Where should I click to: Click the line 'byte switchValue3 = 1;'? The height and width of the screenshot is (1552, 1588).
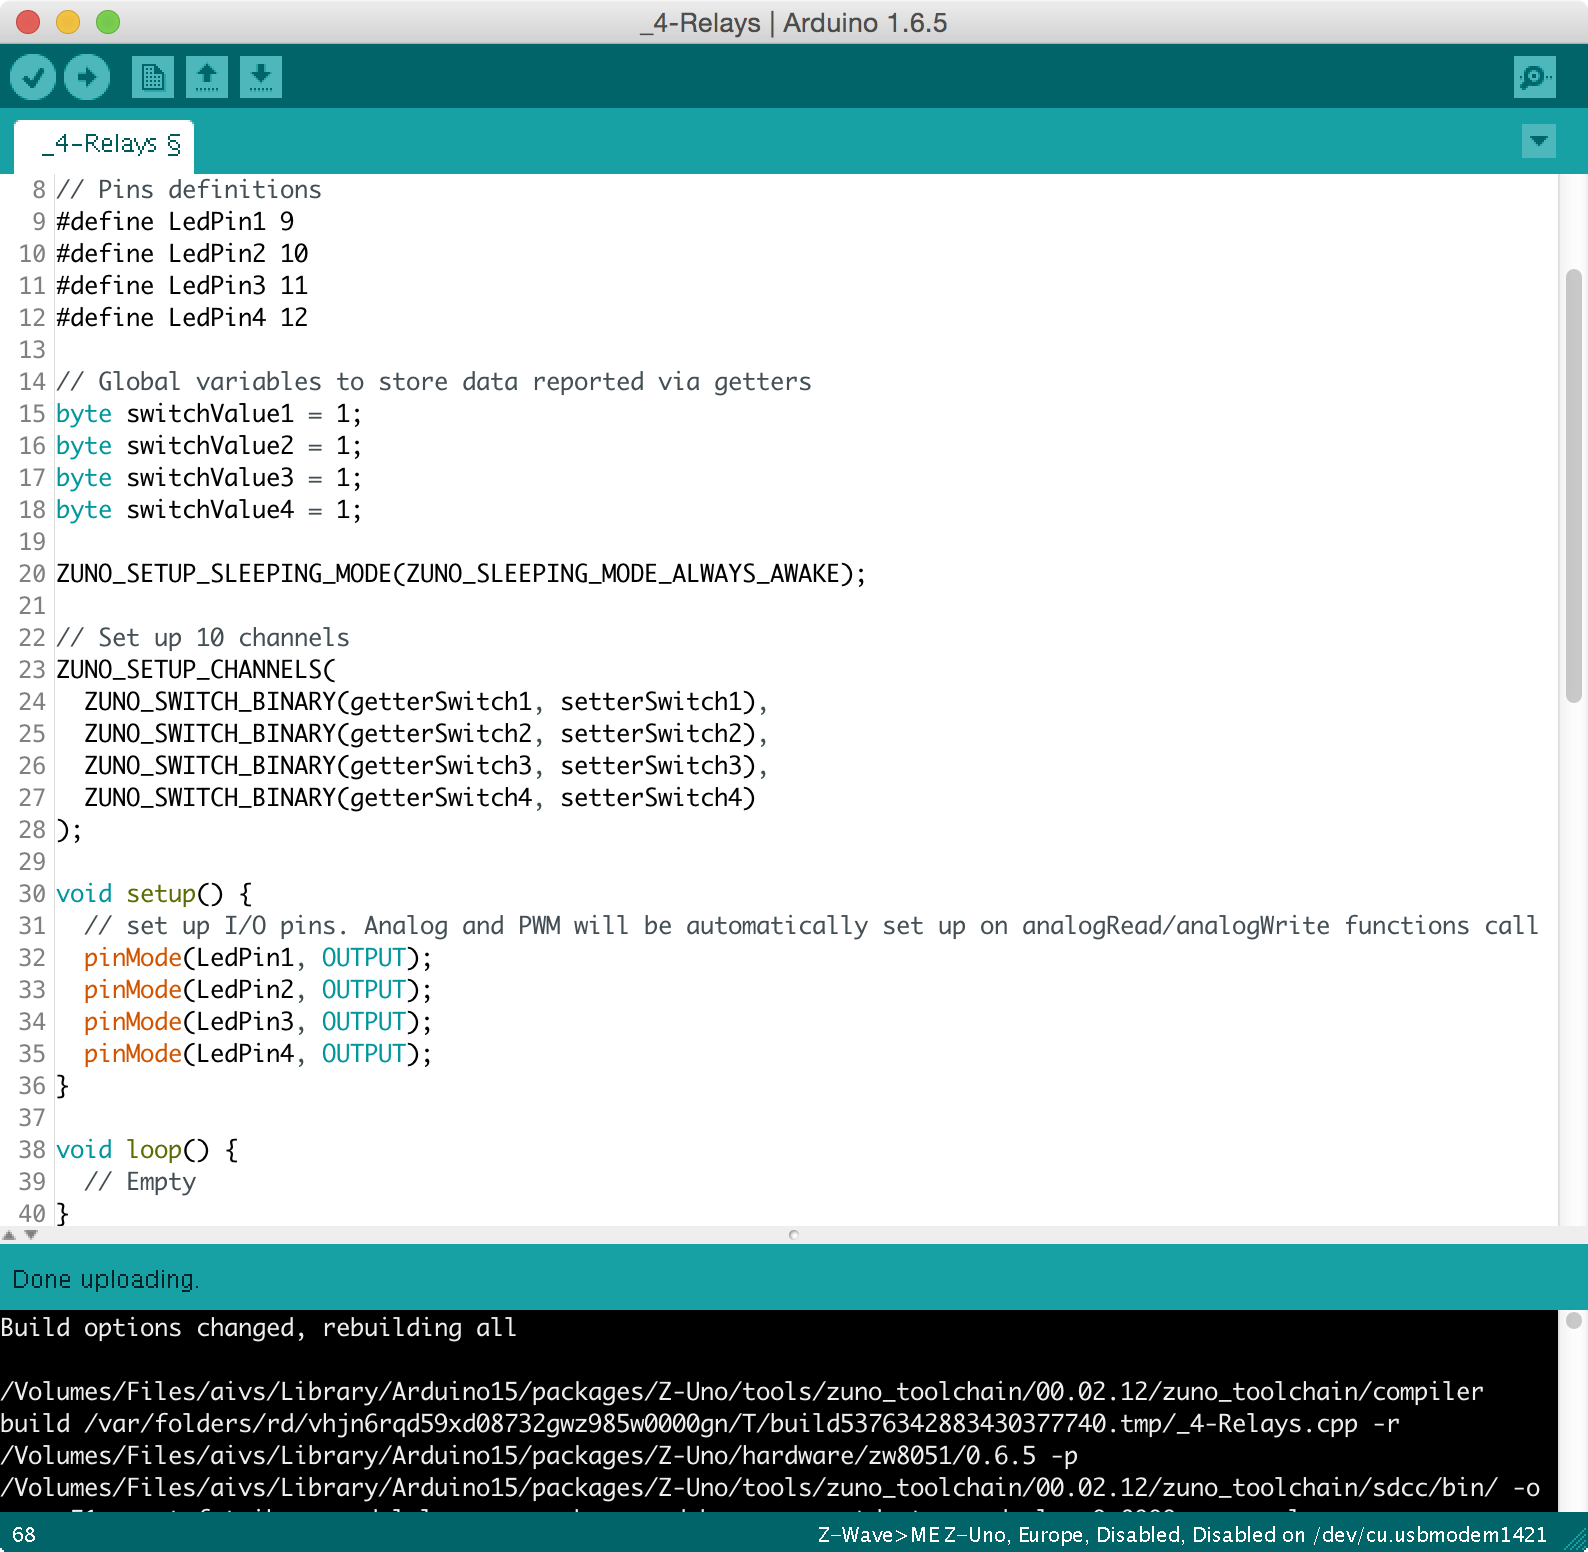pos(209,477)
